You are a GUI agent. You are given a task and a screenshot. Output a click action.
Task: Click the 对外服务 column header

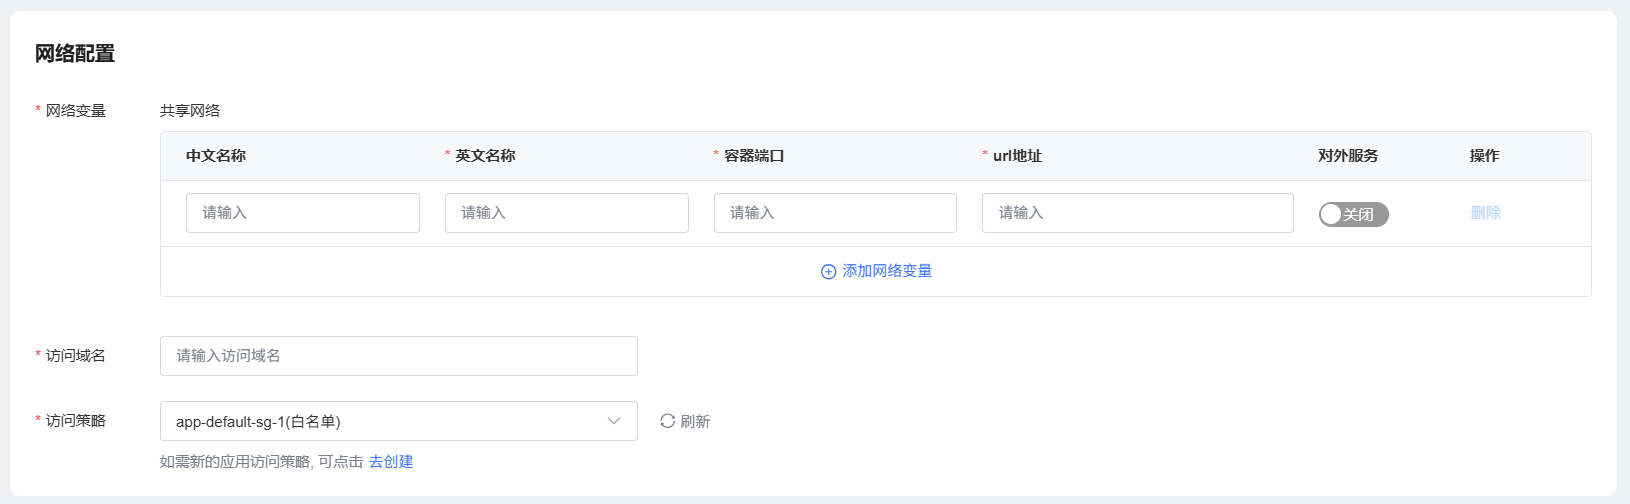1348,156
